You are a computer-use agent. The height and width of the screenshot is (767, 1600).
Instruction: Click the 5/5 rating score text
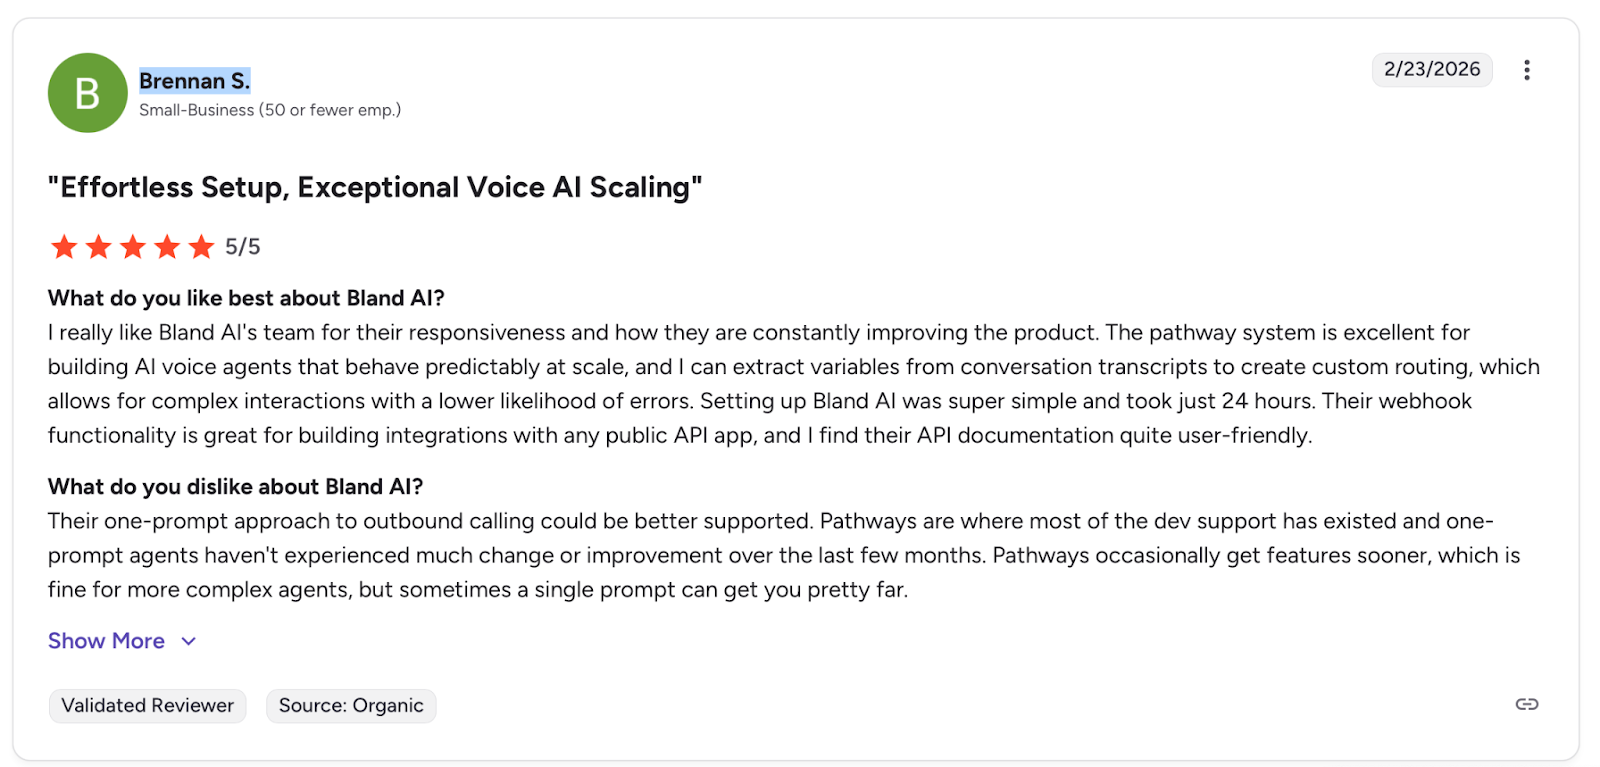tap(243, 247)
